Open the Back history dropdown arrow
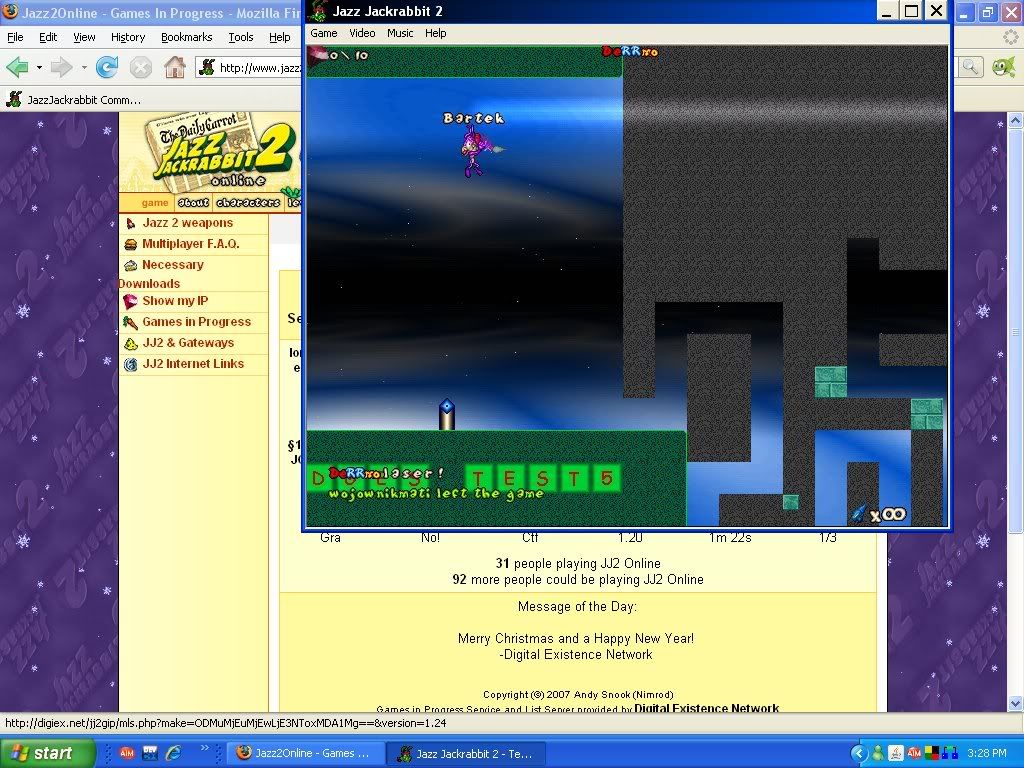This screenshot has width=1024, height=768. [x=39, y=67]
